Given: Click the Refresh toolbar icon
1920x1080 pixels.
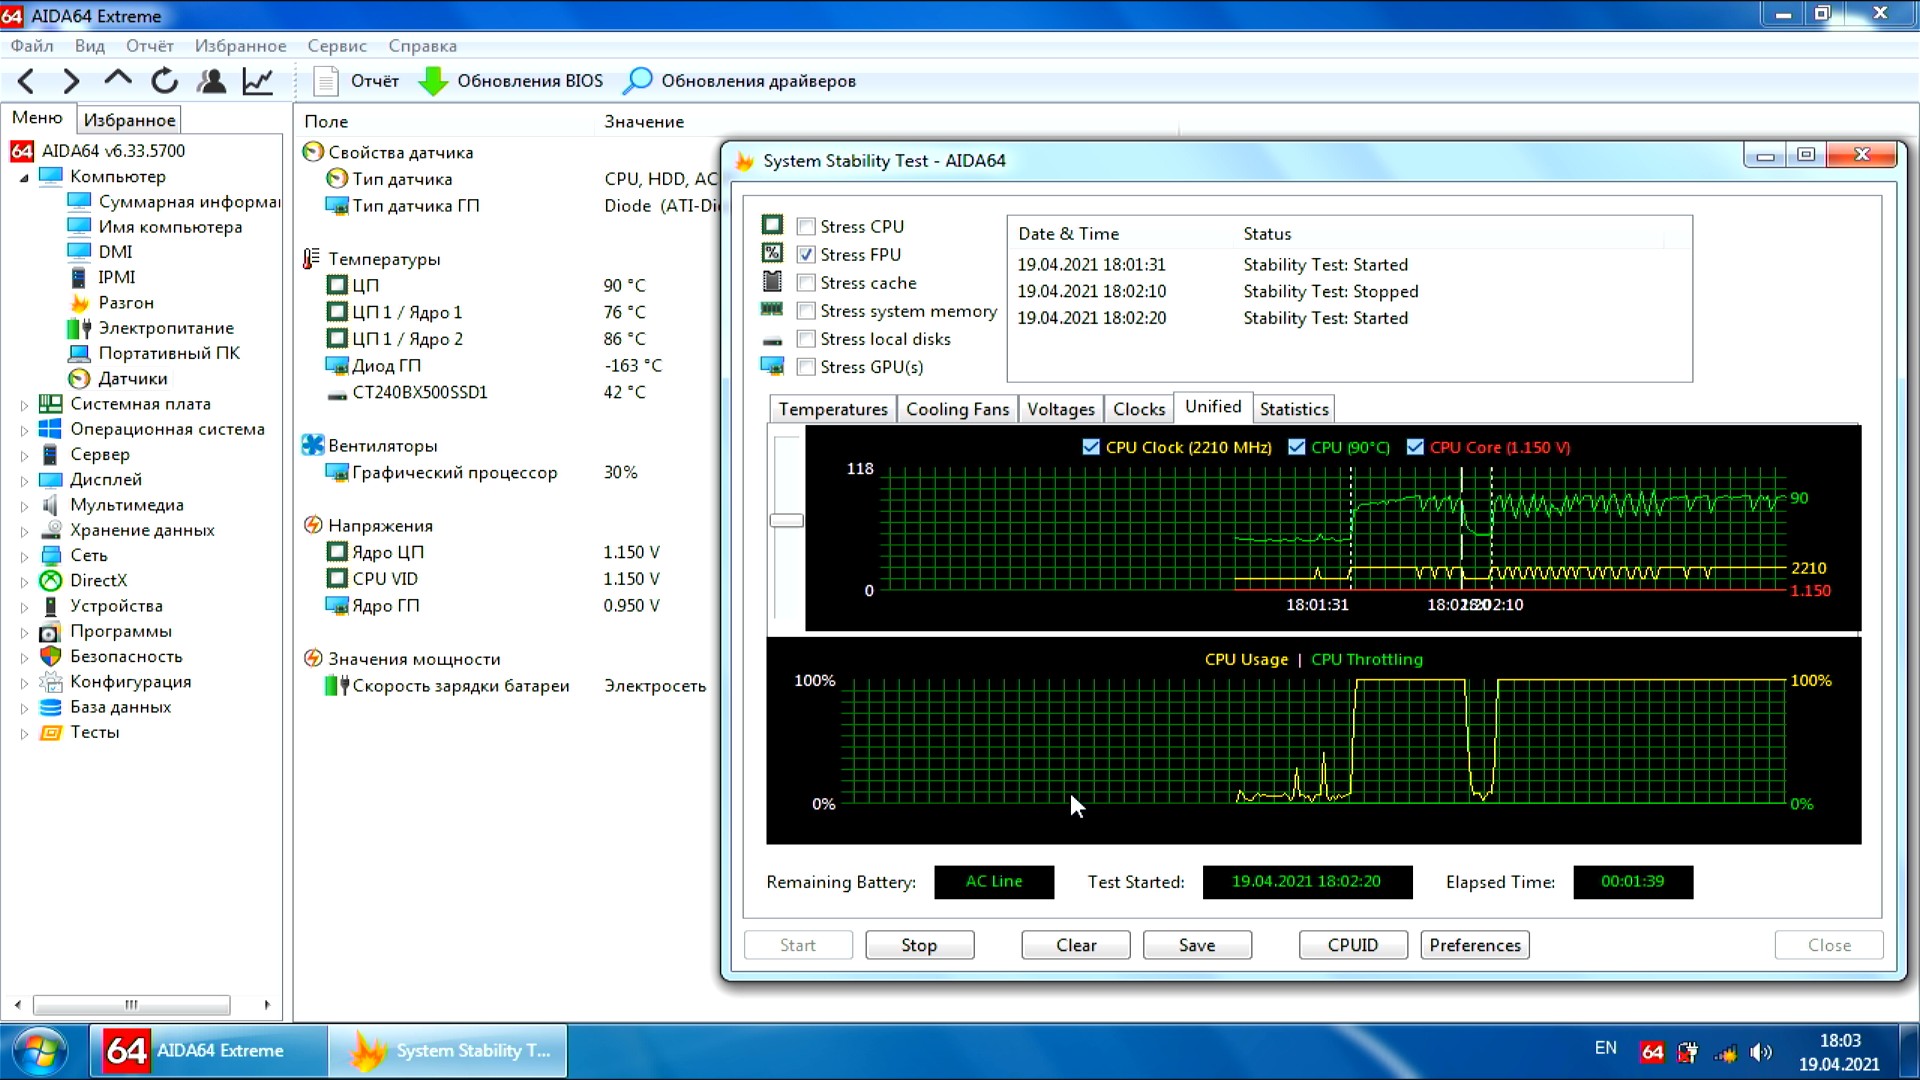Looking at the screenshot, I should pyautogui.click(x=165, y=81).
